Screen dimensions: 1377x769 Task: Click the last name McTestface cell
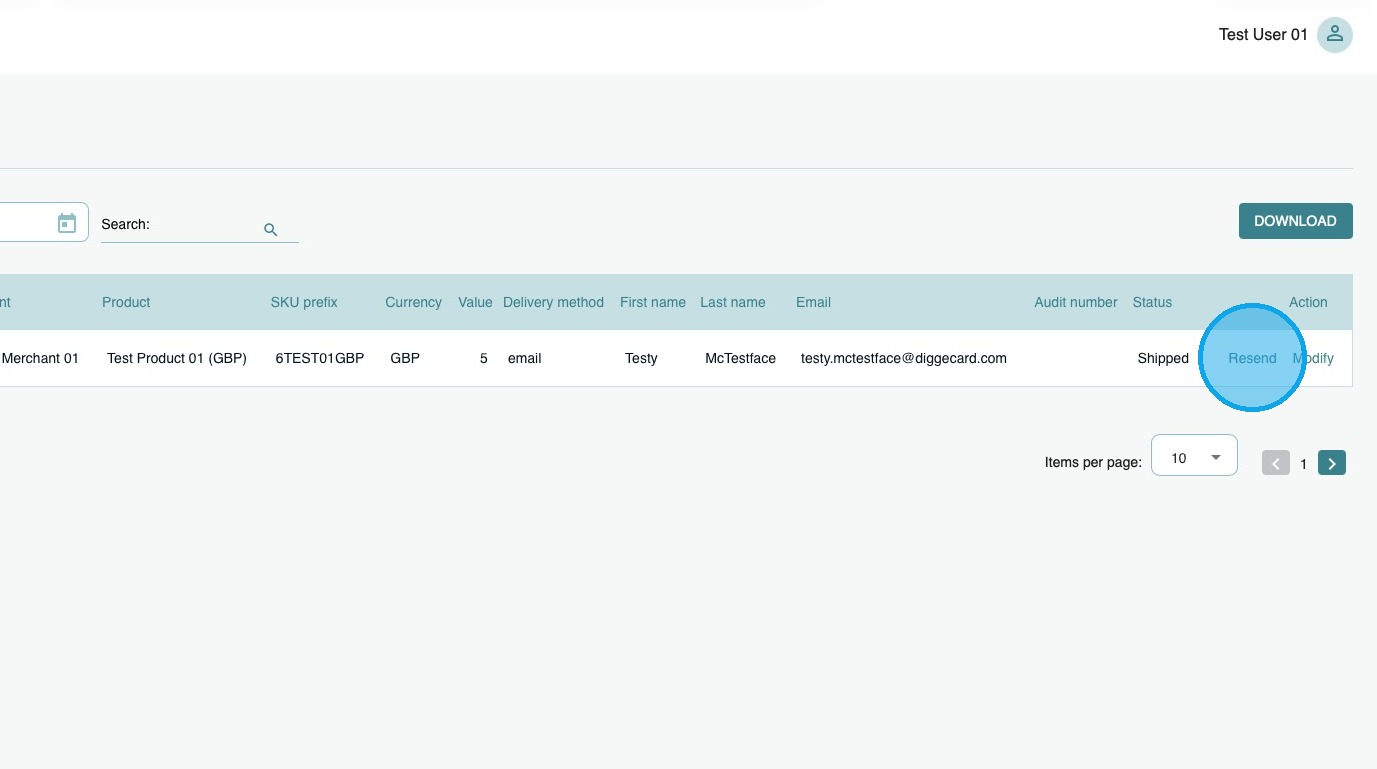pyautogui.click(x=740, y=358)
